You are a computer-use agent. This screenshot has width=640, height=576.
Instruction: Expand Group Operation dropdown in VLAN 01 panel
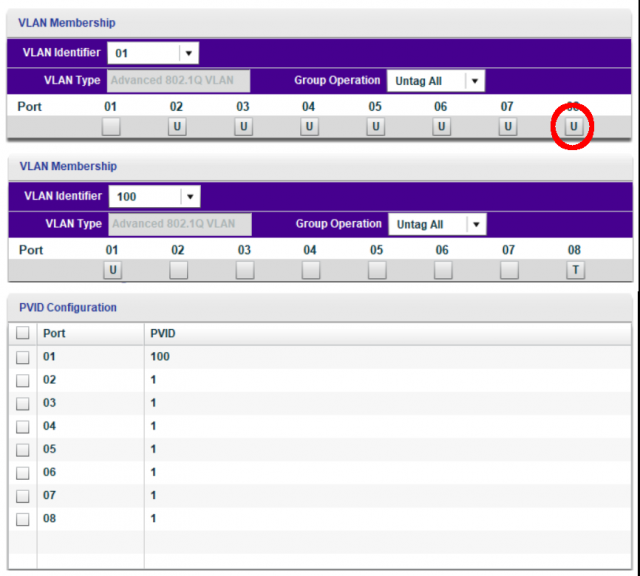coord(474,81)
